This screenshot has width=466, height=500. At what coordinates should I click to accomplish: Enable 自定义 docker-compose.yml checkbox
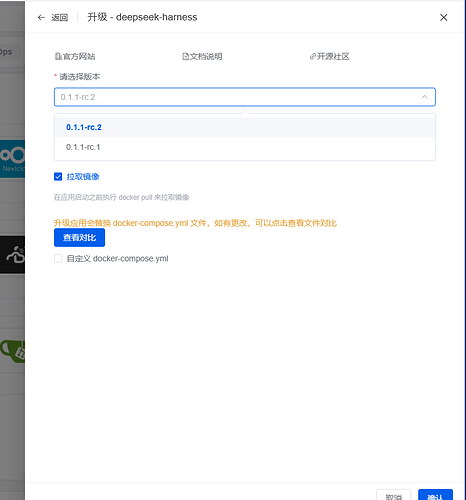(58, 258)
